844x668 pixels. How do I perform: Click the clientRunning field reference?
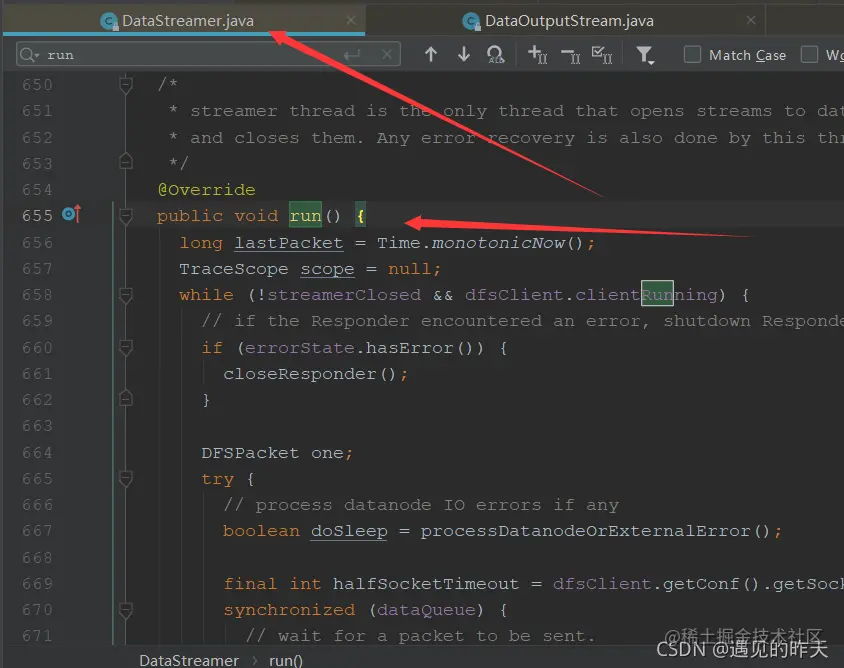tap(646, 295)
